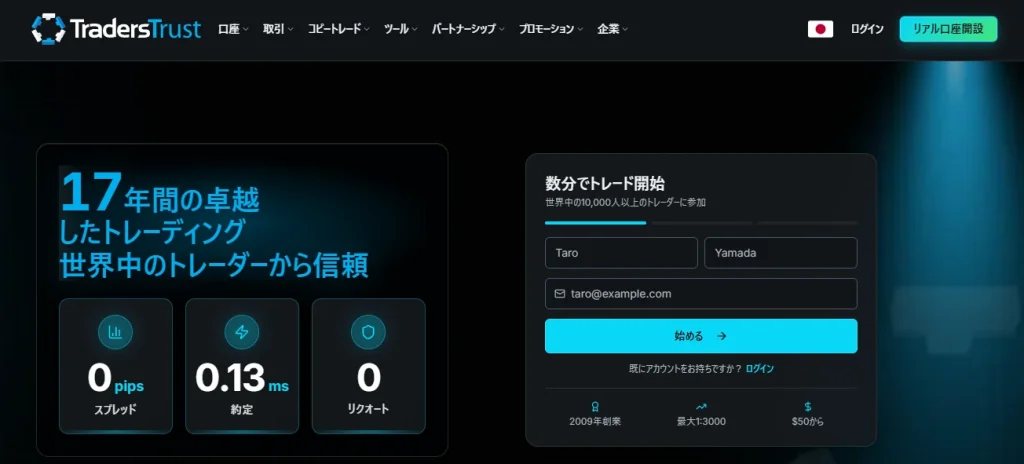1024x464 pixels.
Task: Click the 0.13 ms 約定 card
Action: coord(242,366)
